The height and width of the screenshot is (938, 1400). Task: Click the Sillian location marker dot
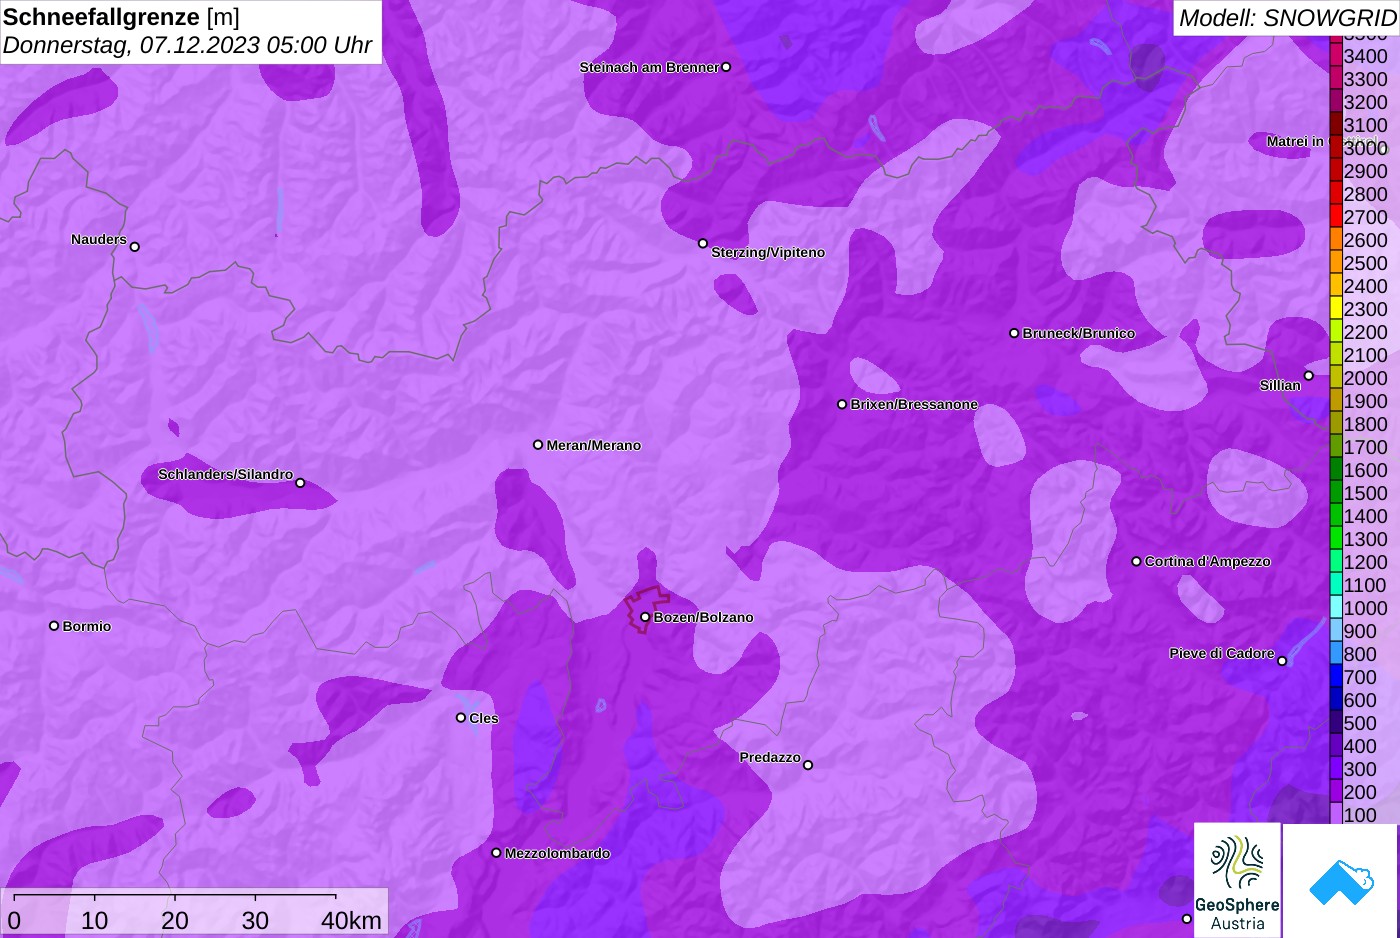[1308, 376]
